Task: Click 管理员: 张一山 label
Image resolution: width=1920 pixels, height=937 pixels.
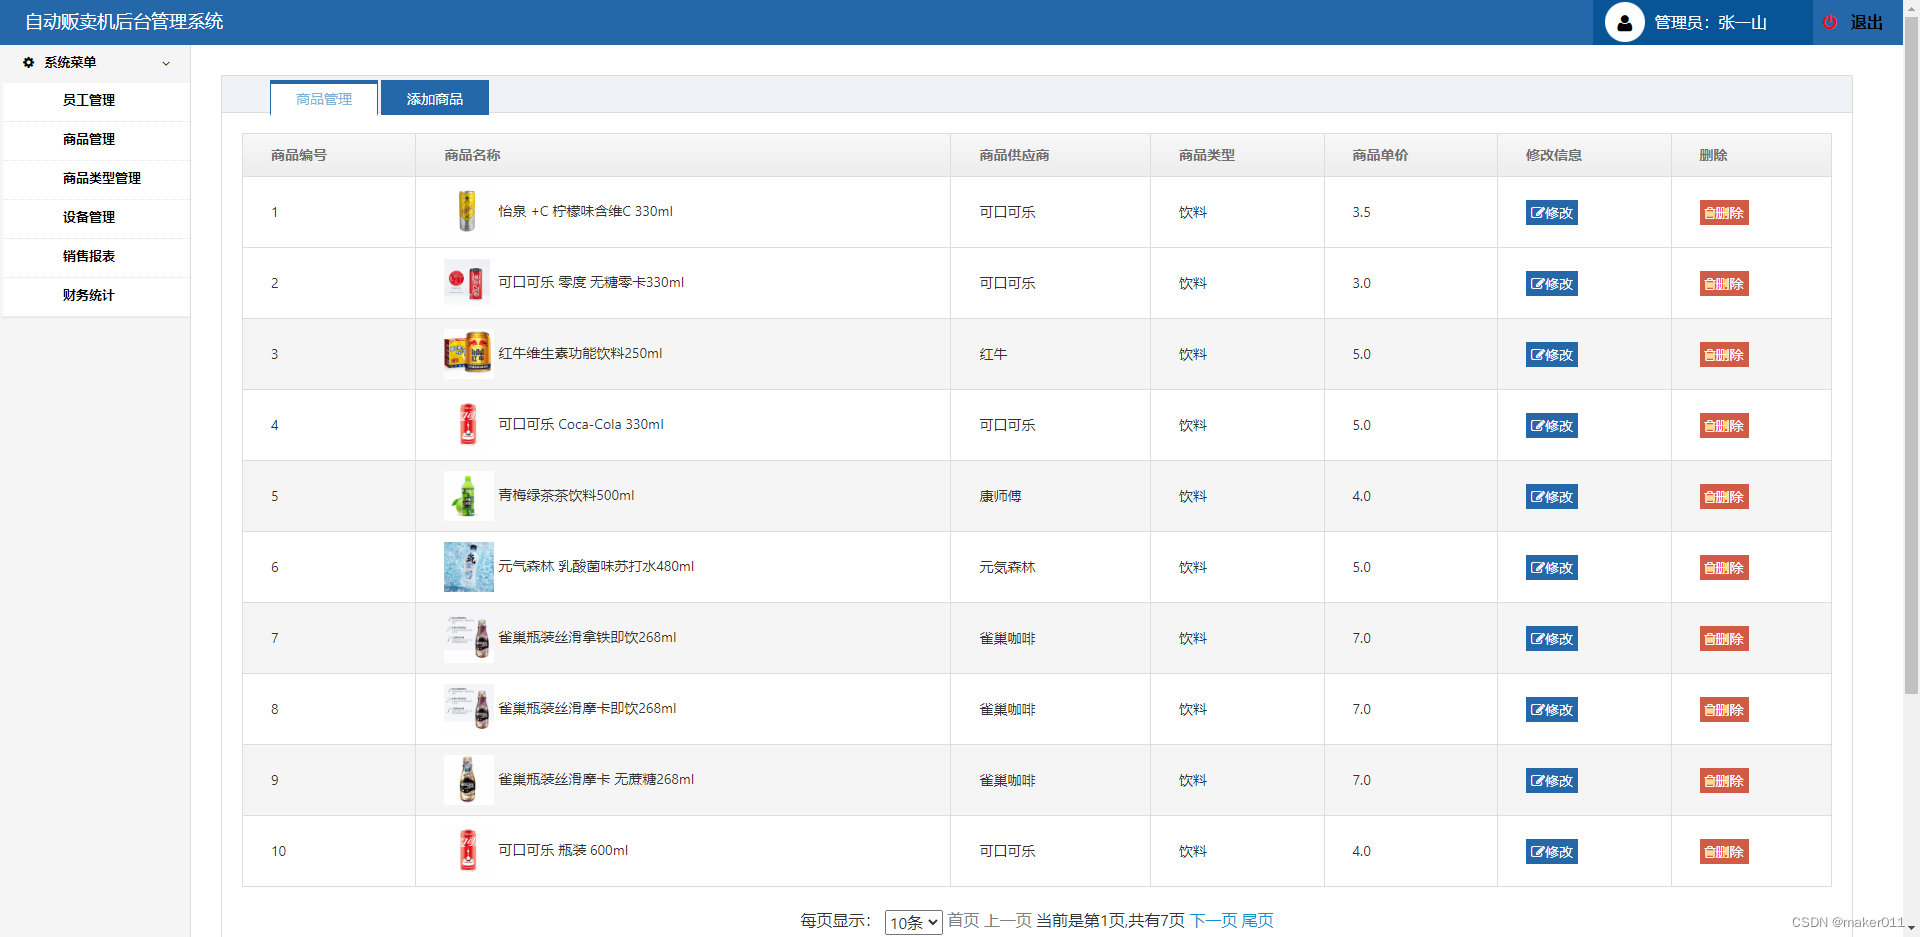Action: tap(1710, 22)
